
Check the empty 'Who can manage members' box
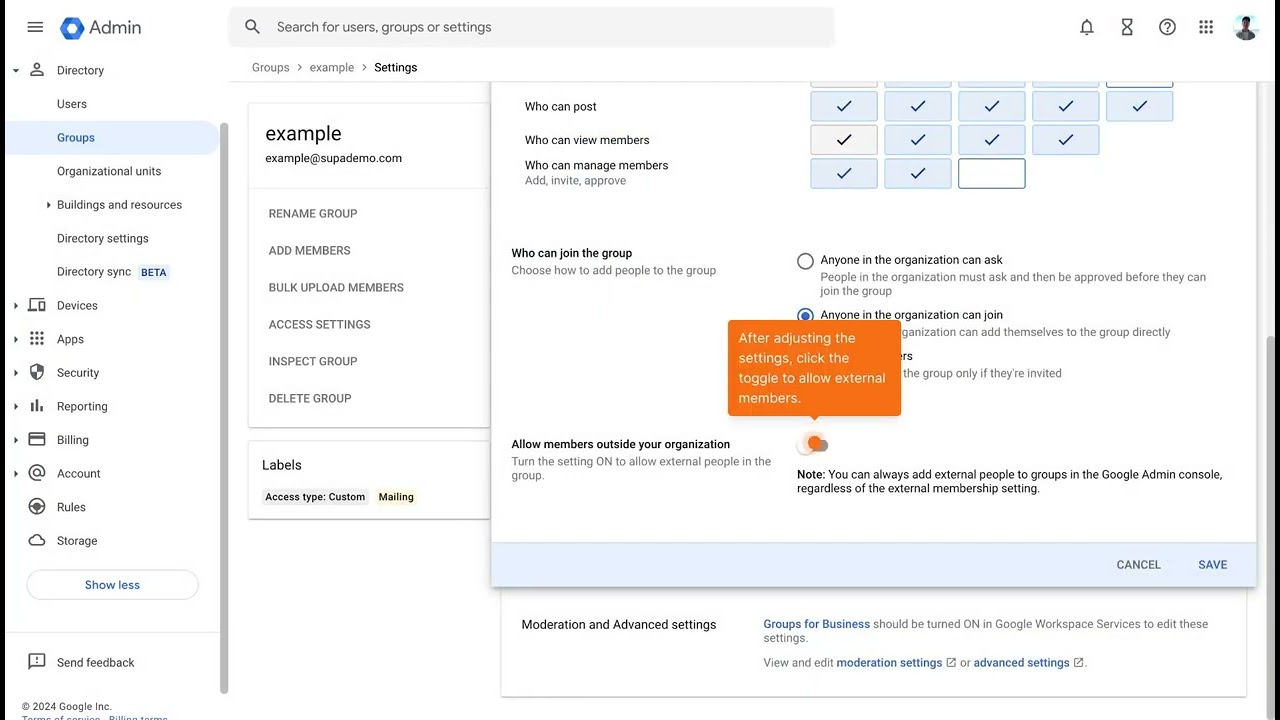point(991,173)
